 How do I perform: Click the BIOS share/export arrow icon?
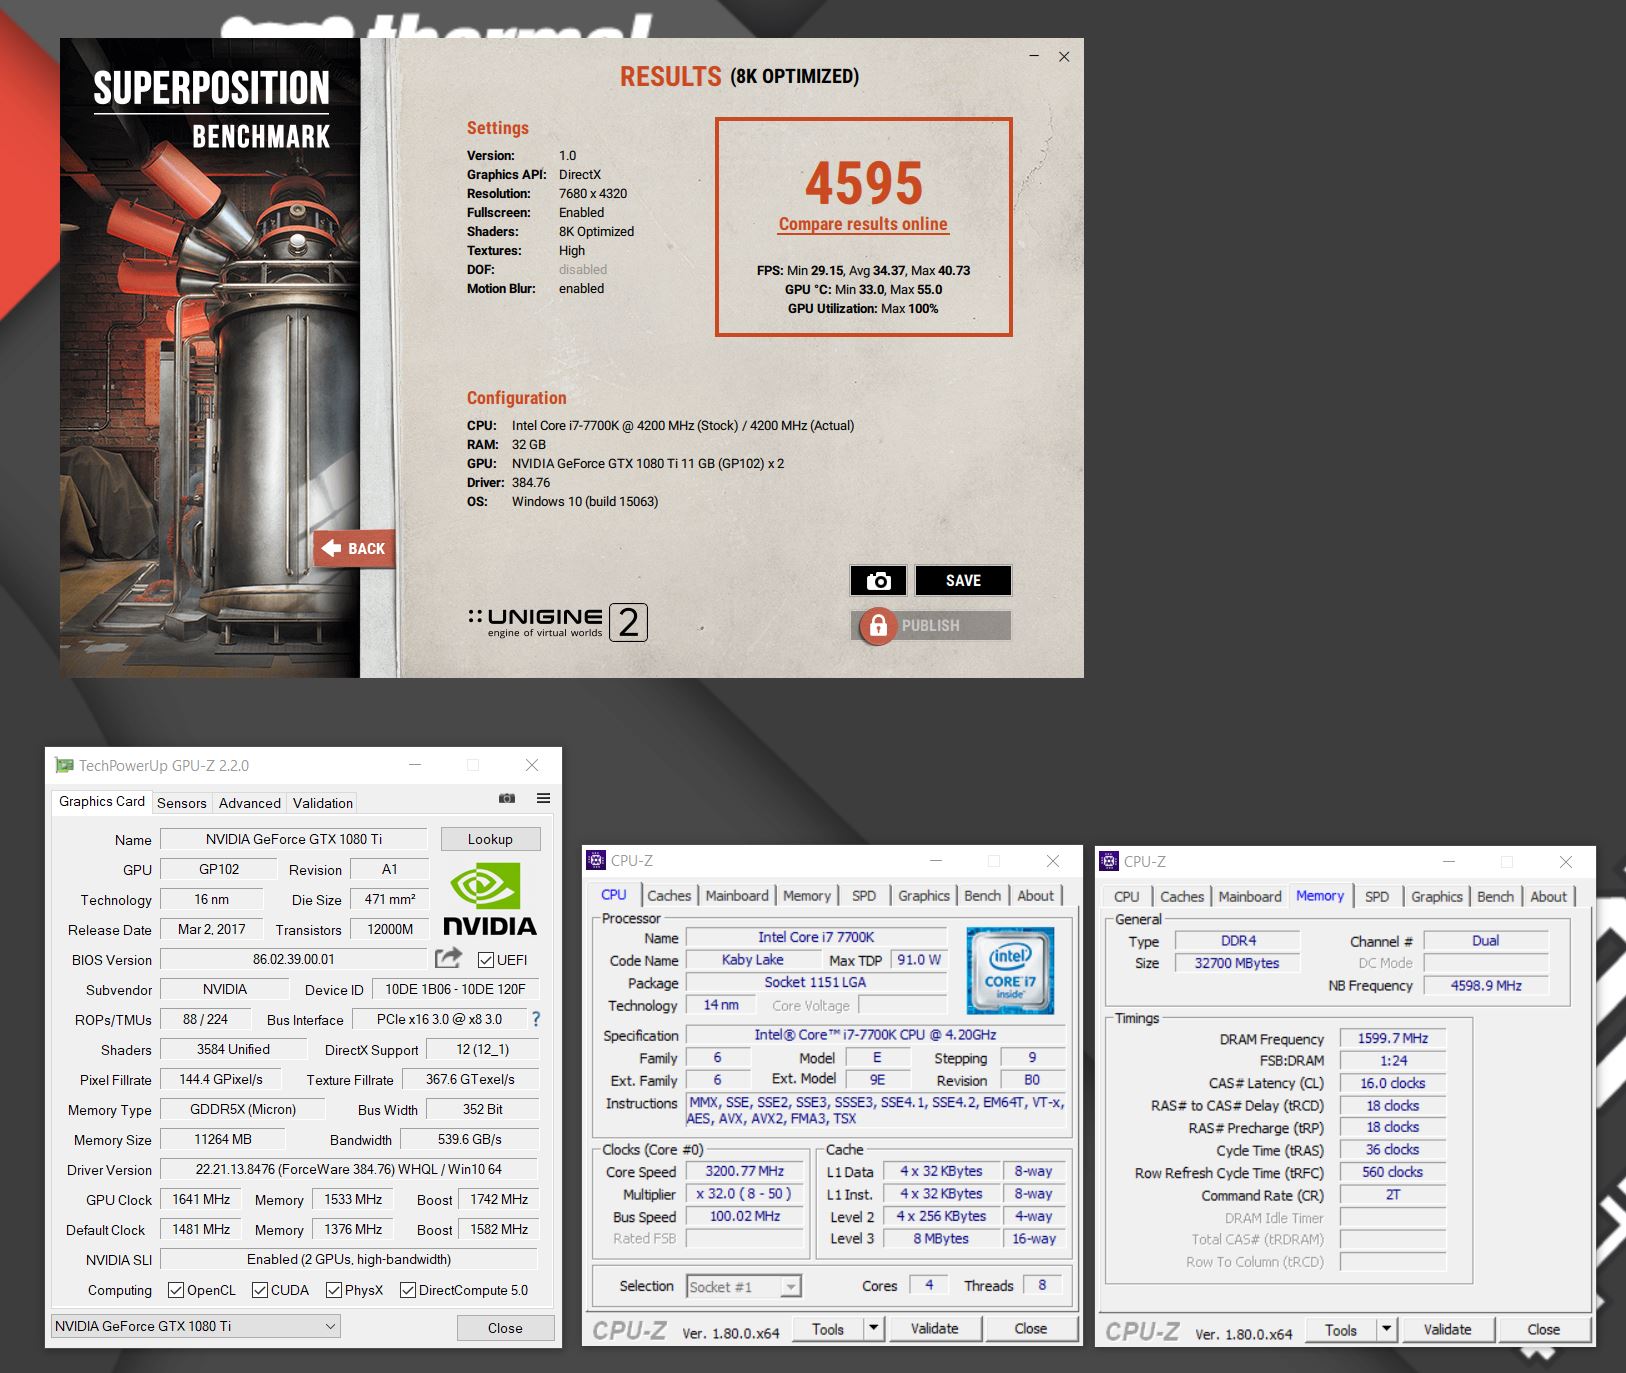(448, 958)
